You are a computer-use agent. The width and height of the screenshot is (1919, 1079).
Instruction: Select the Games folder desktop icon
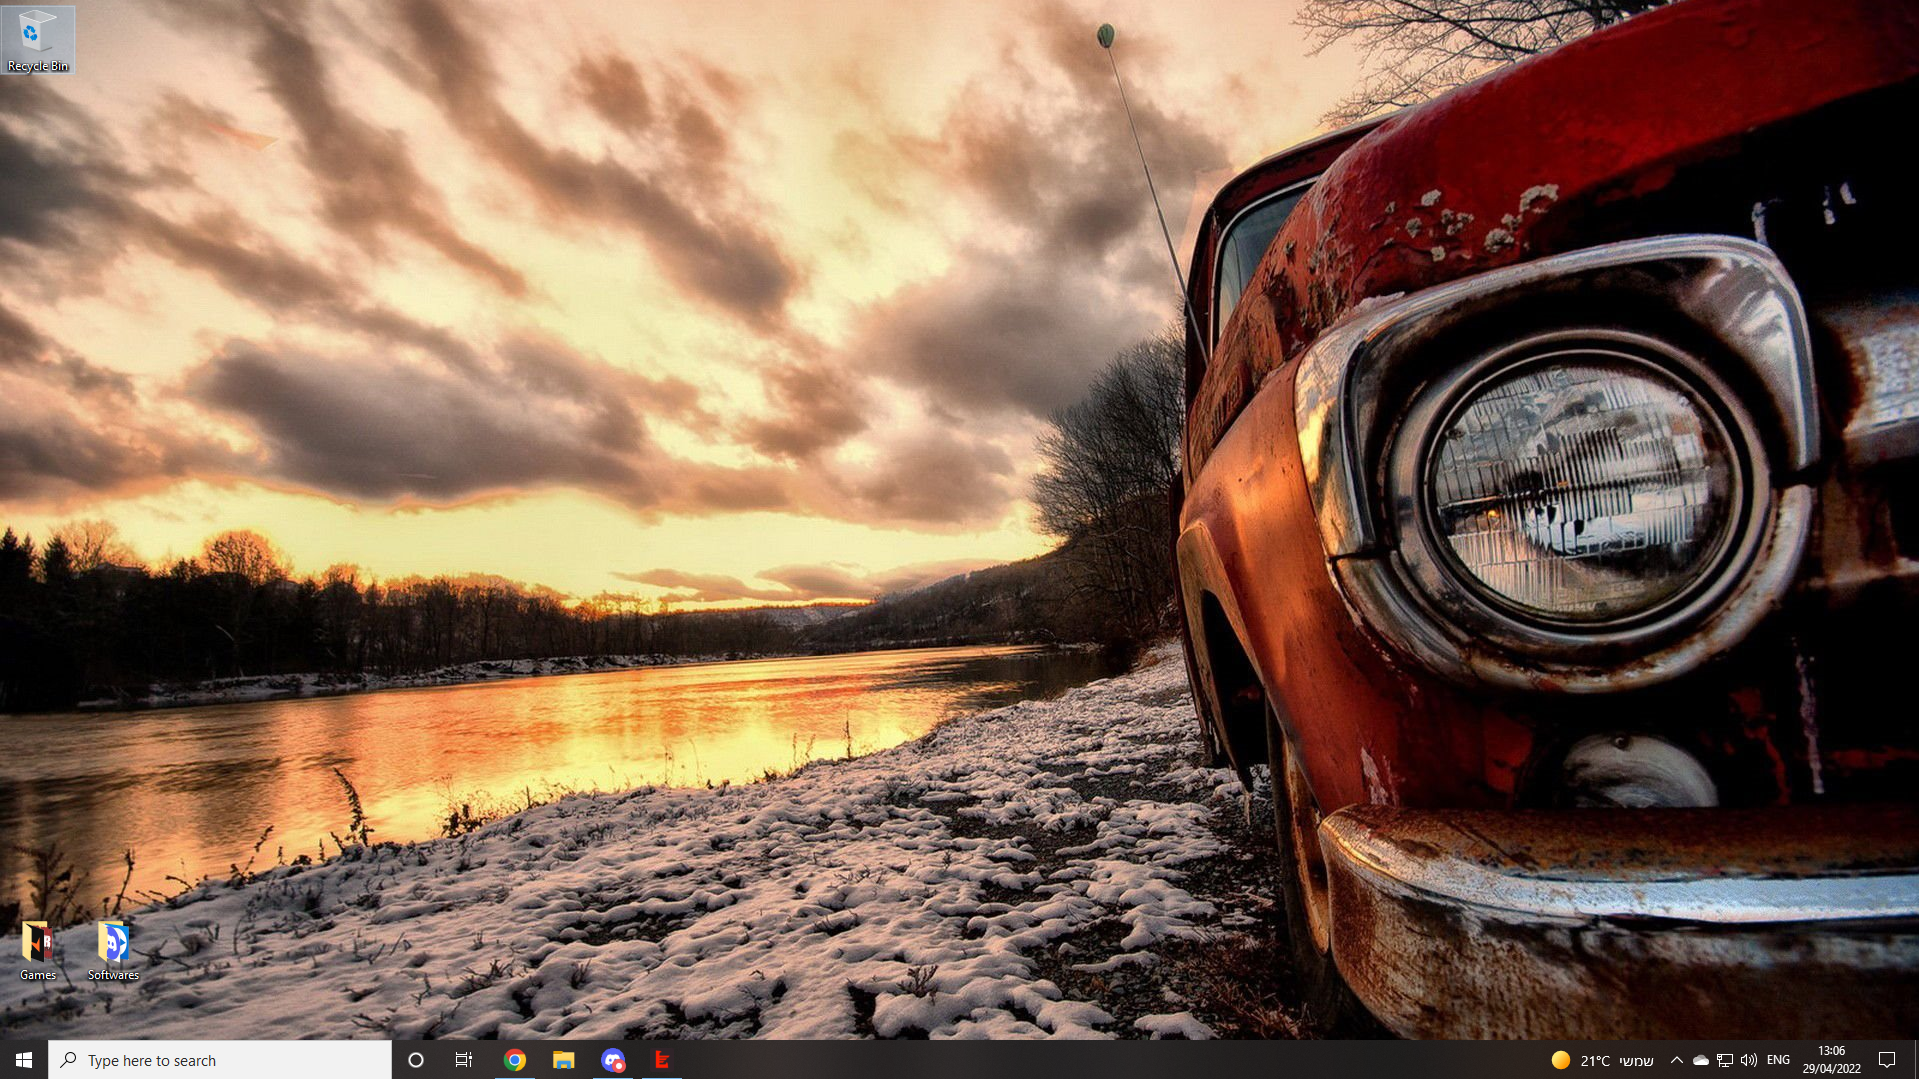[38, 951]
